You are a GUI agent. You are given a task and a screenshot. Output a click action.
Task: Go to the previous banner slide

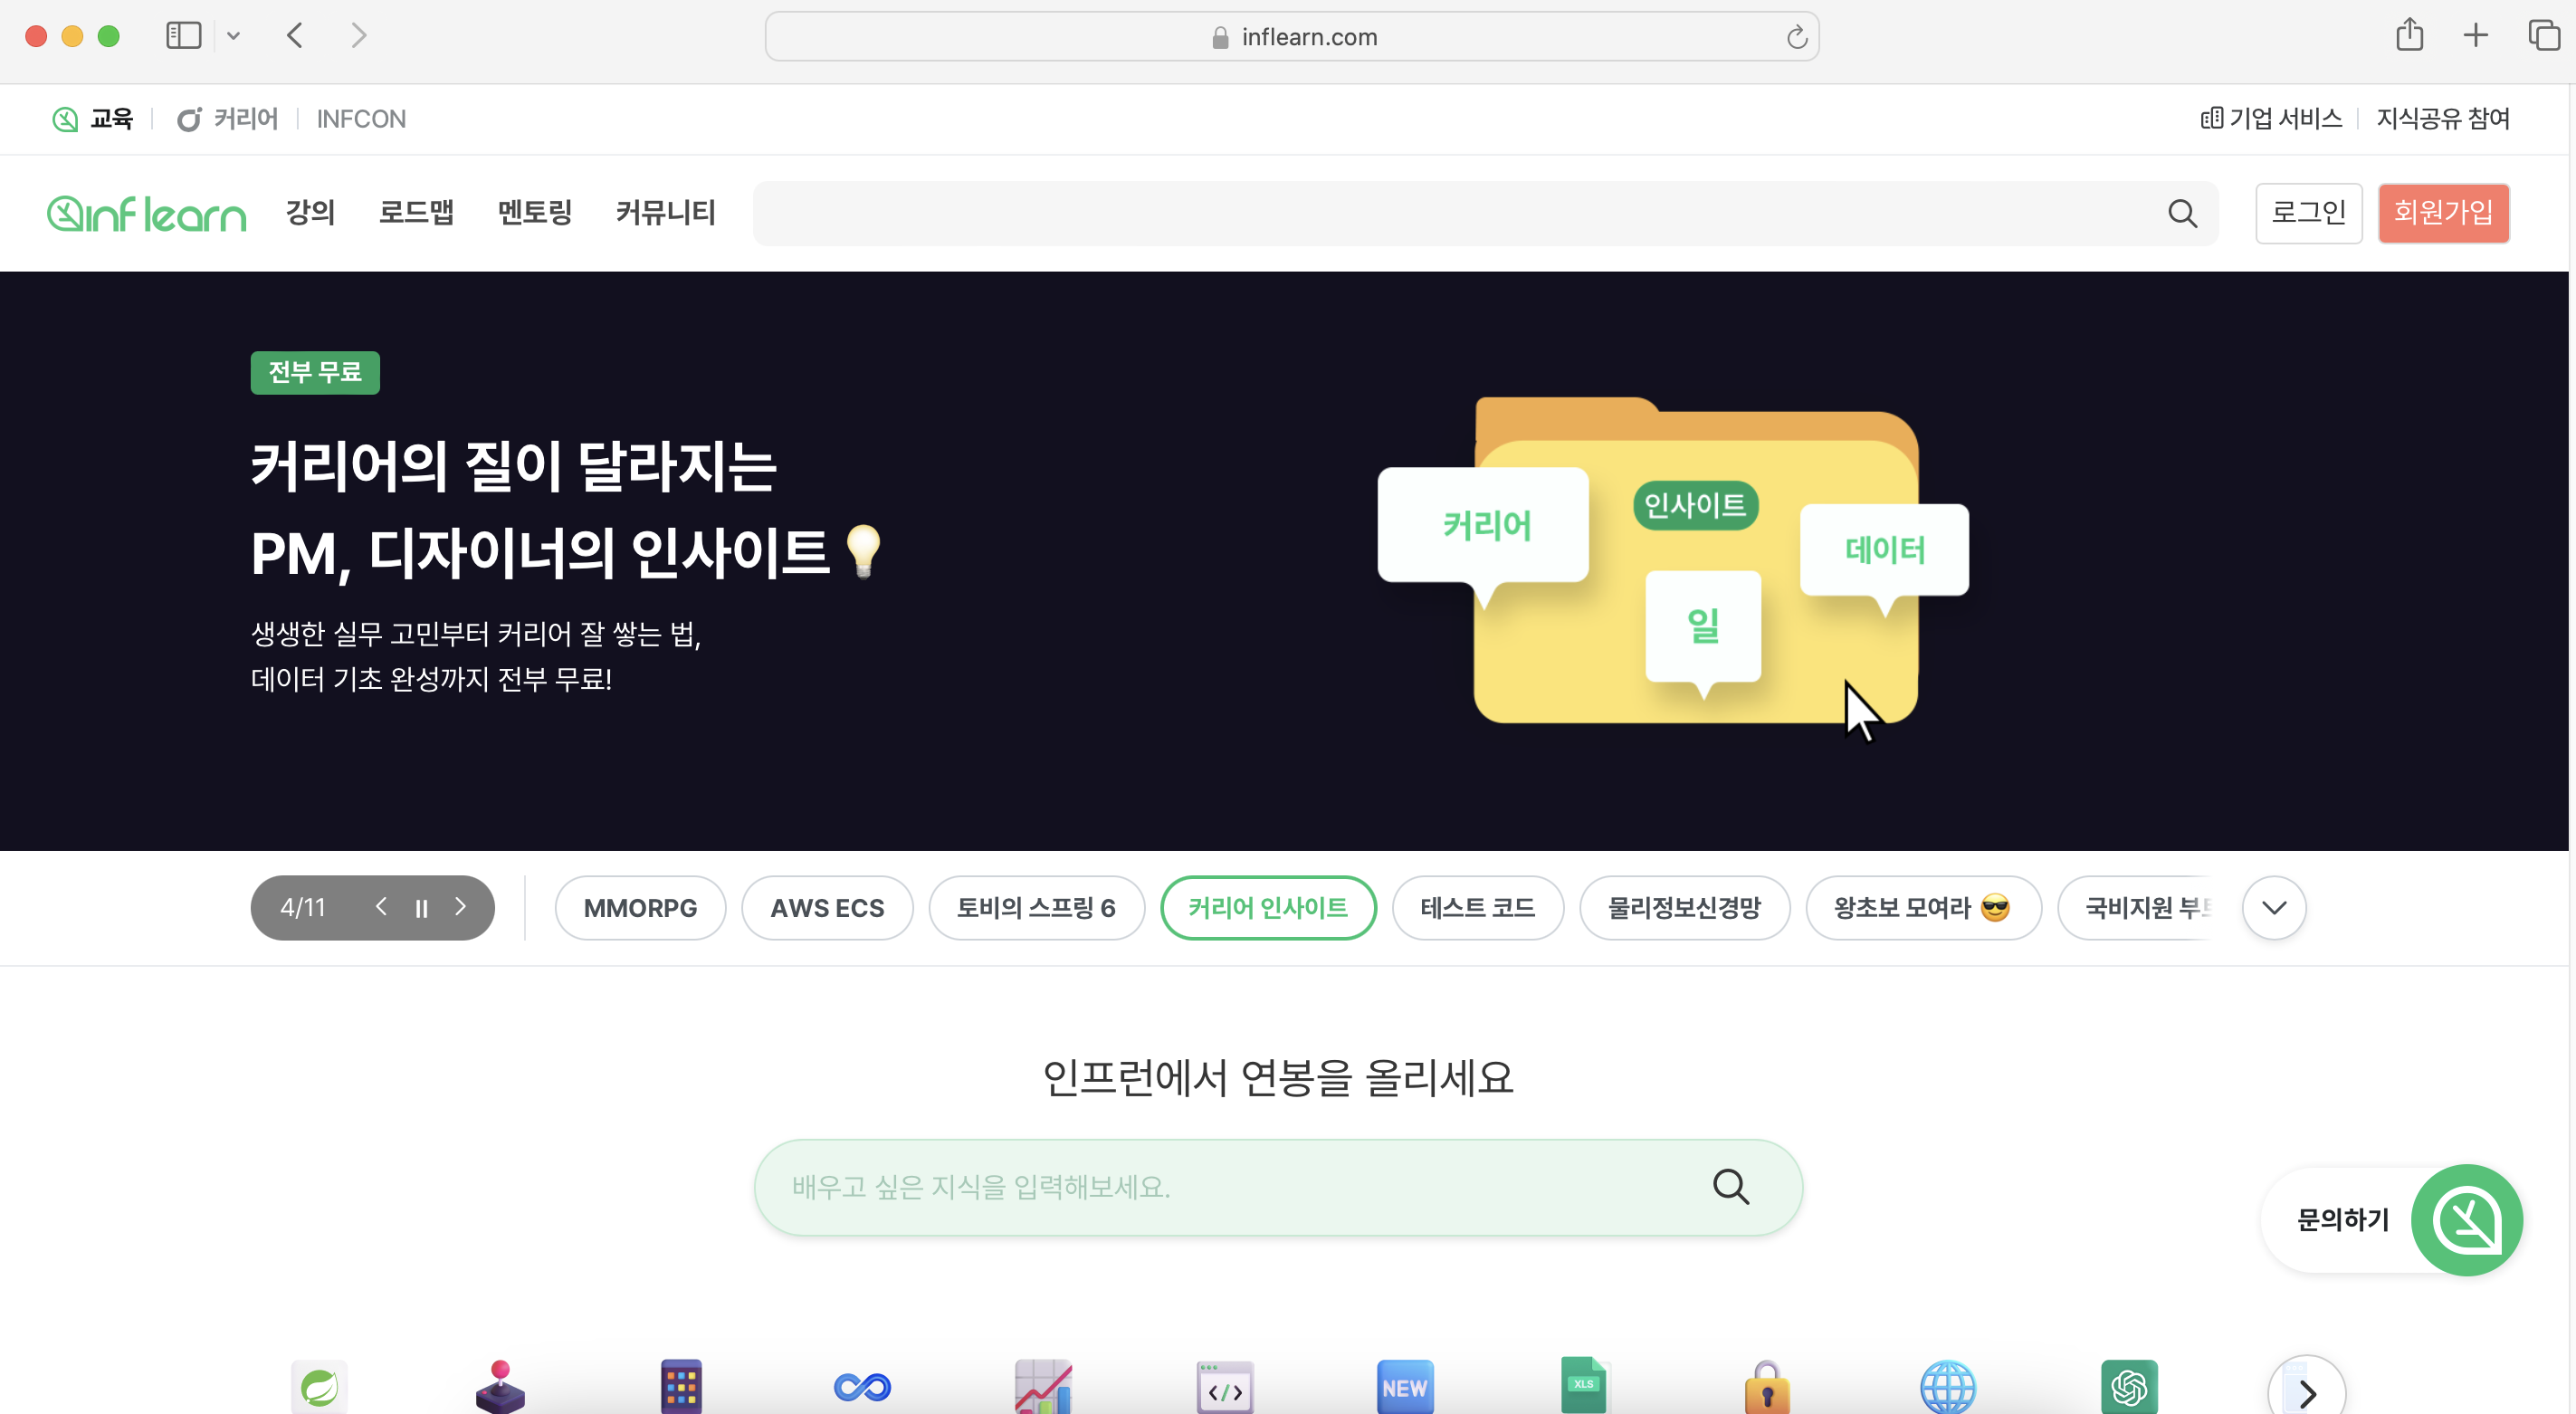point(381,906)
